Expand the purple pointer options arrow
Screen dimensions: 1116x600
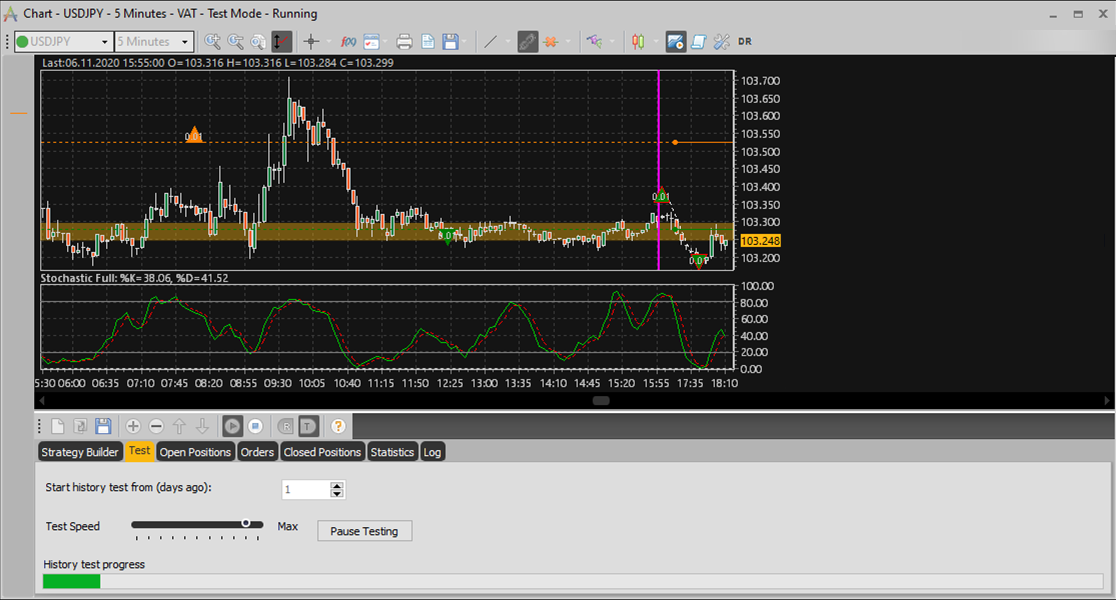pyautogui.click(x=611, y=41)
